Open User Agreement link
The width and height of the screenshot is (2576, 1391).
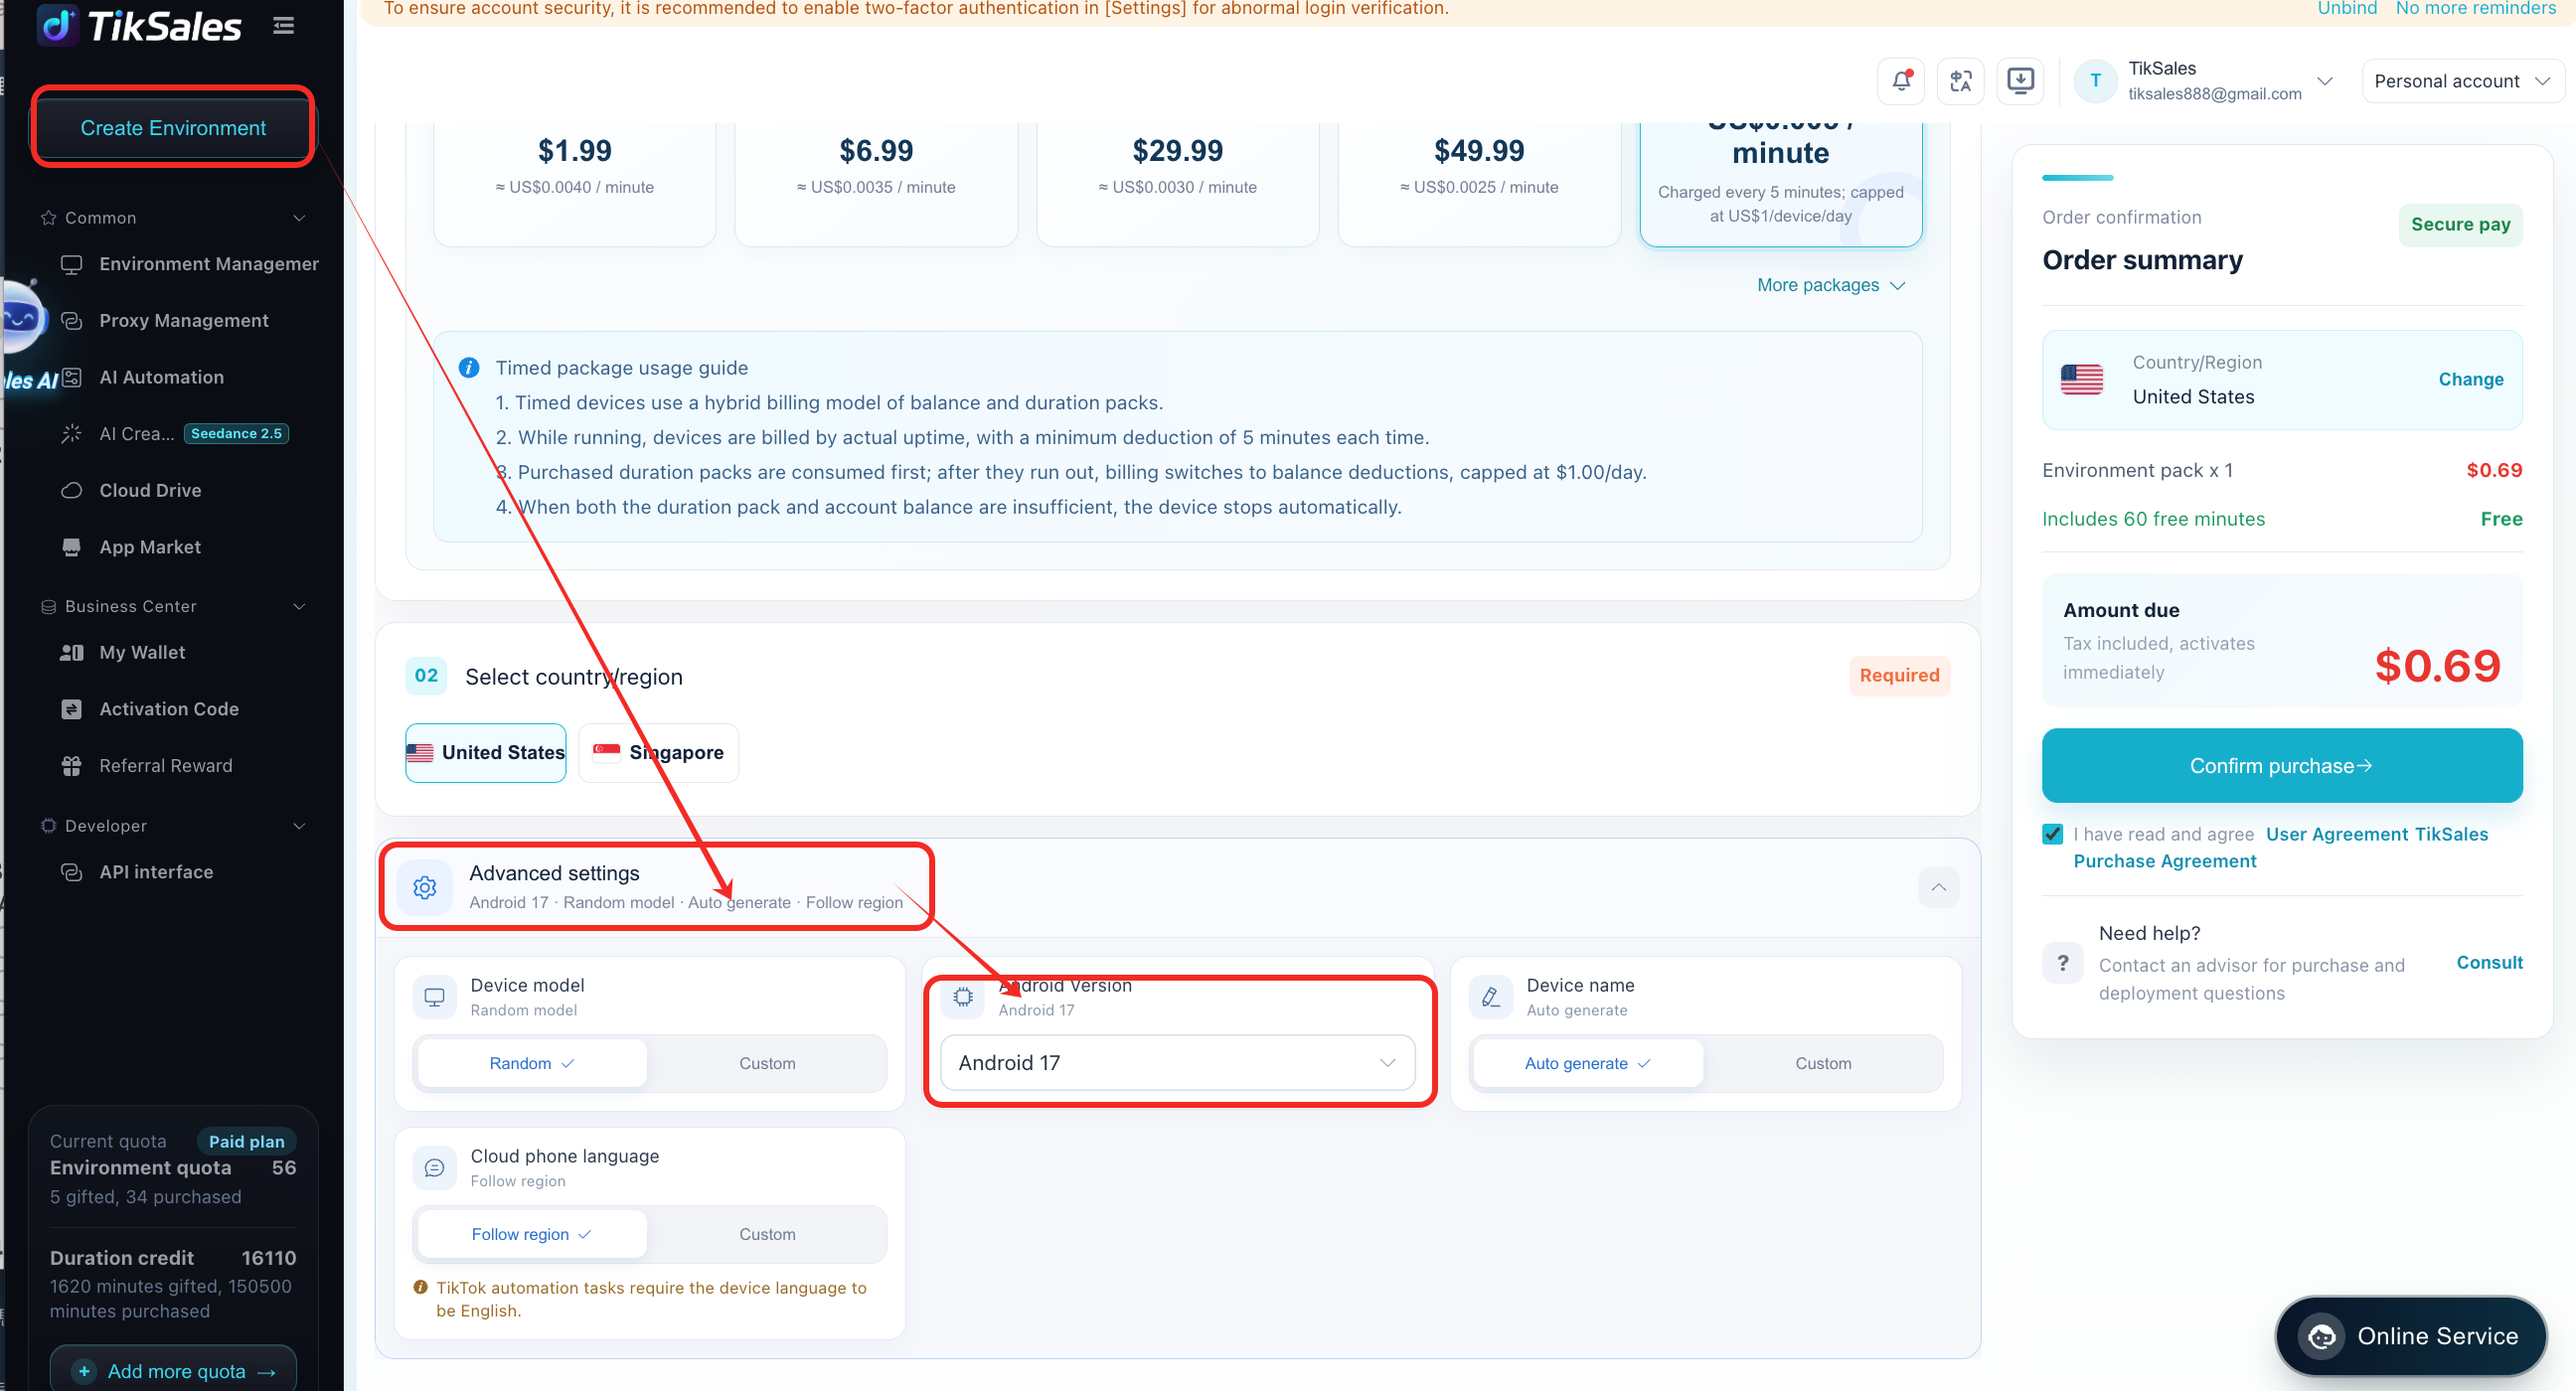point(2336,834)
